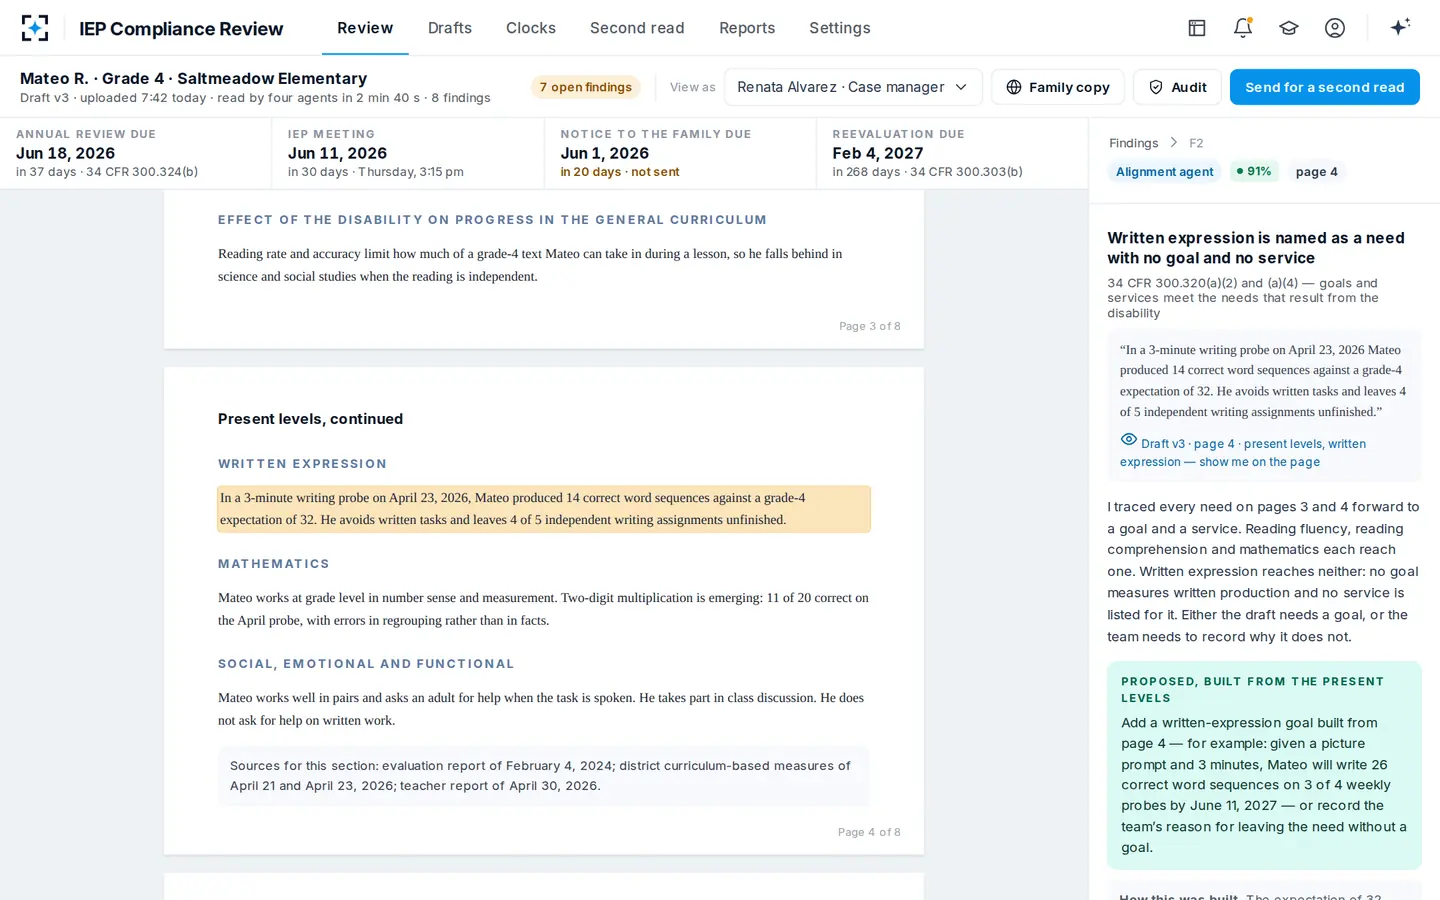Select the Notice to the Family Due card

coord(680,153)
